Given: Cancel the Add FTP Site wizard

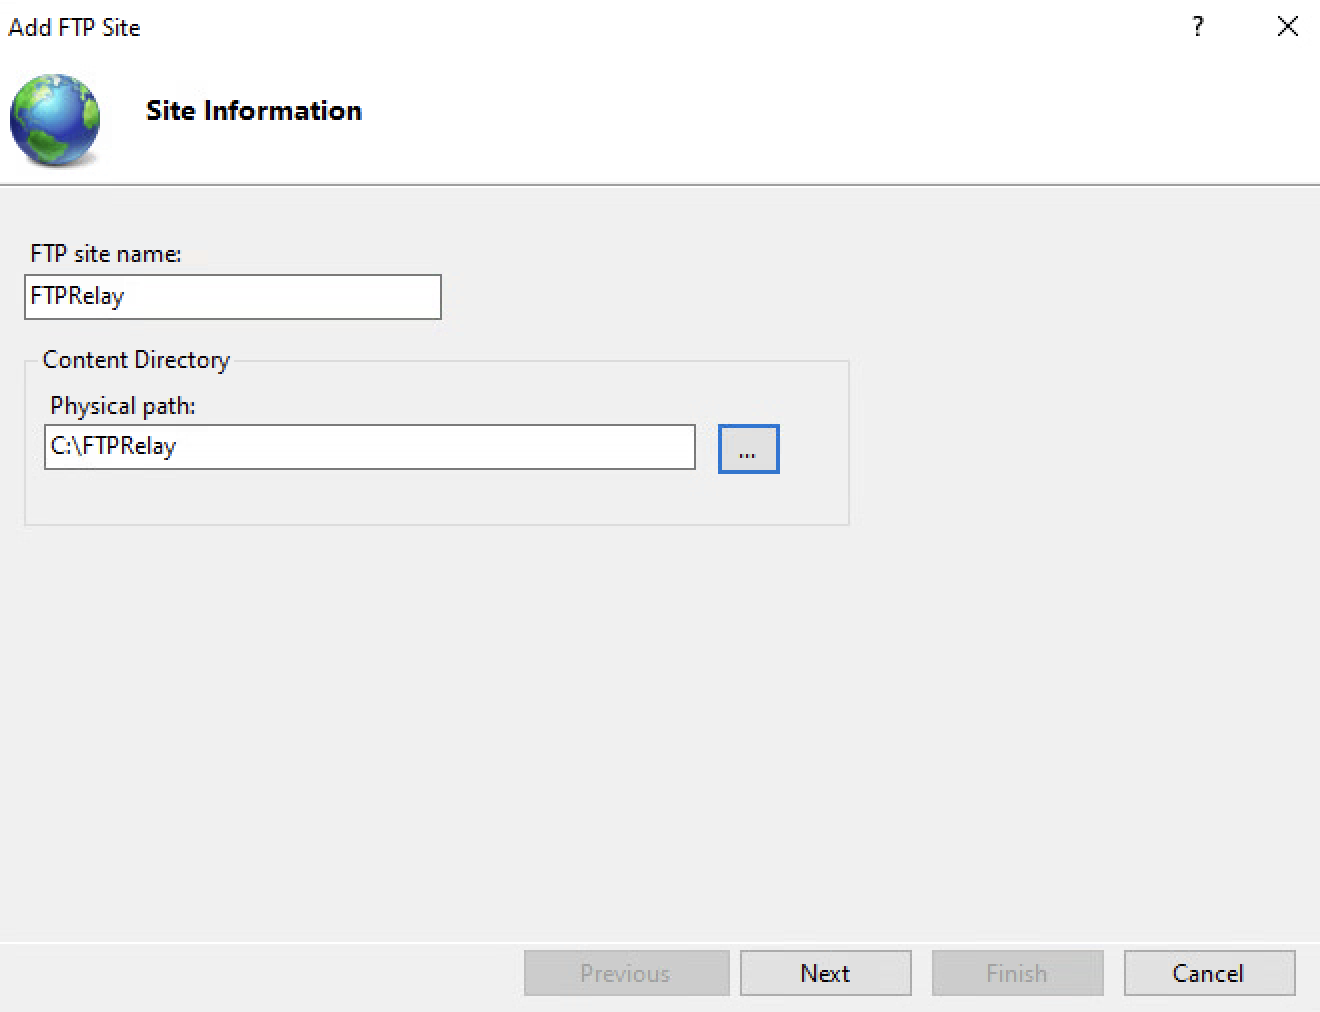Looking at the screenshot, I should [1209, 973].
